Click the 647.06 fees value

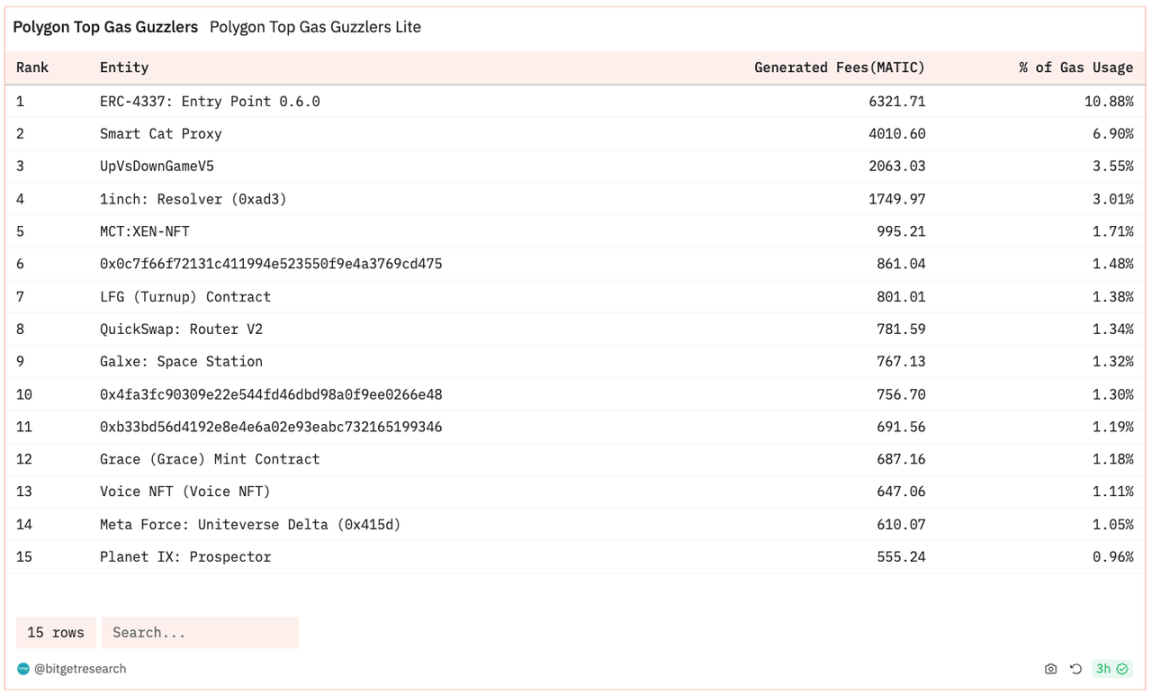coord(901,491)
